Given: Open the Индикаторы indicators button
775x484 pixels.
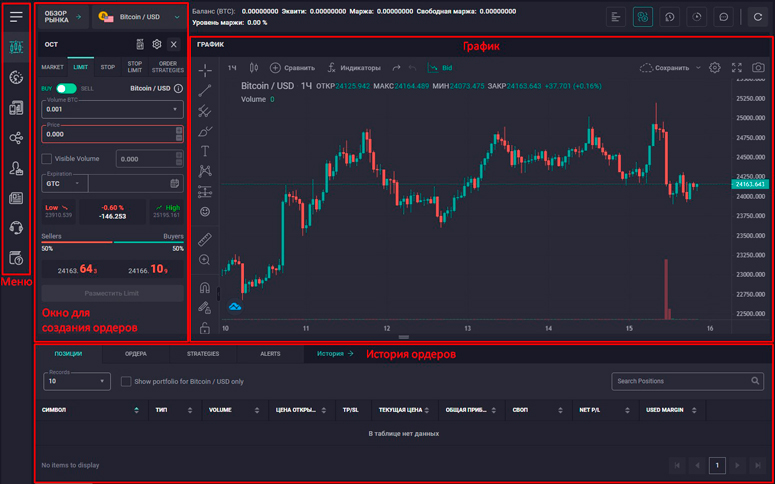Looking at the screenshot, I should pyautogui.click(x=354, y=68).
